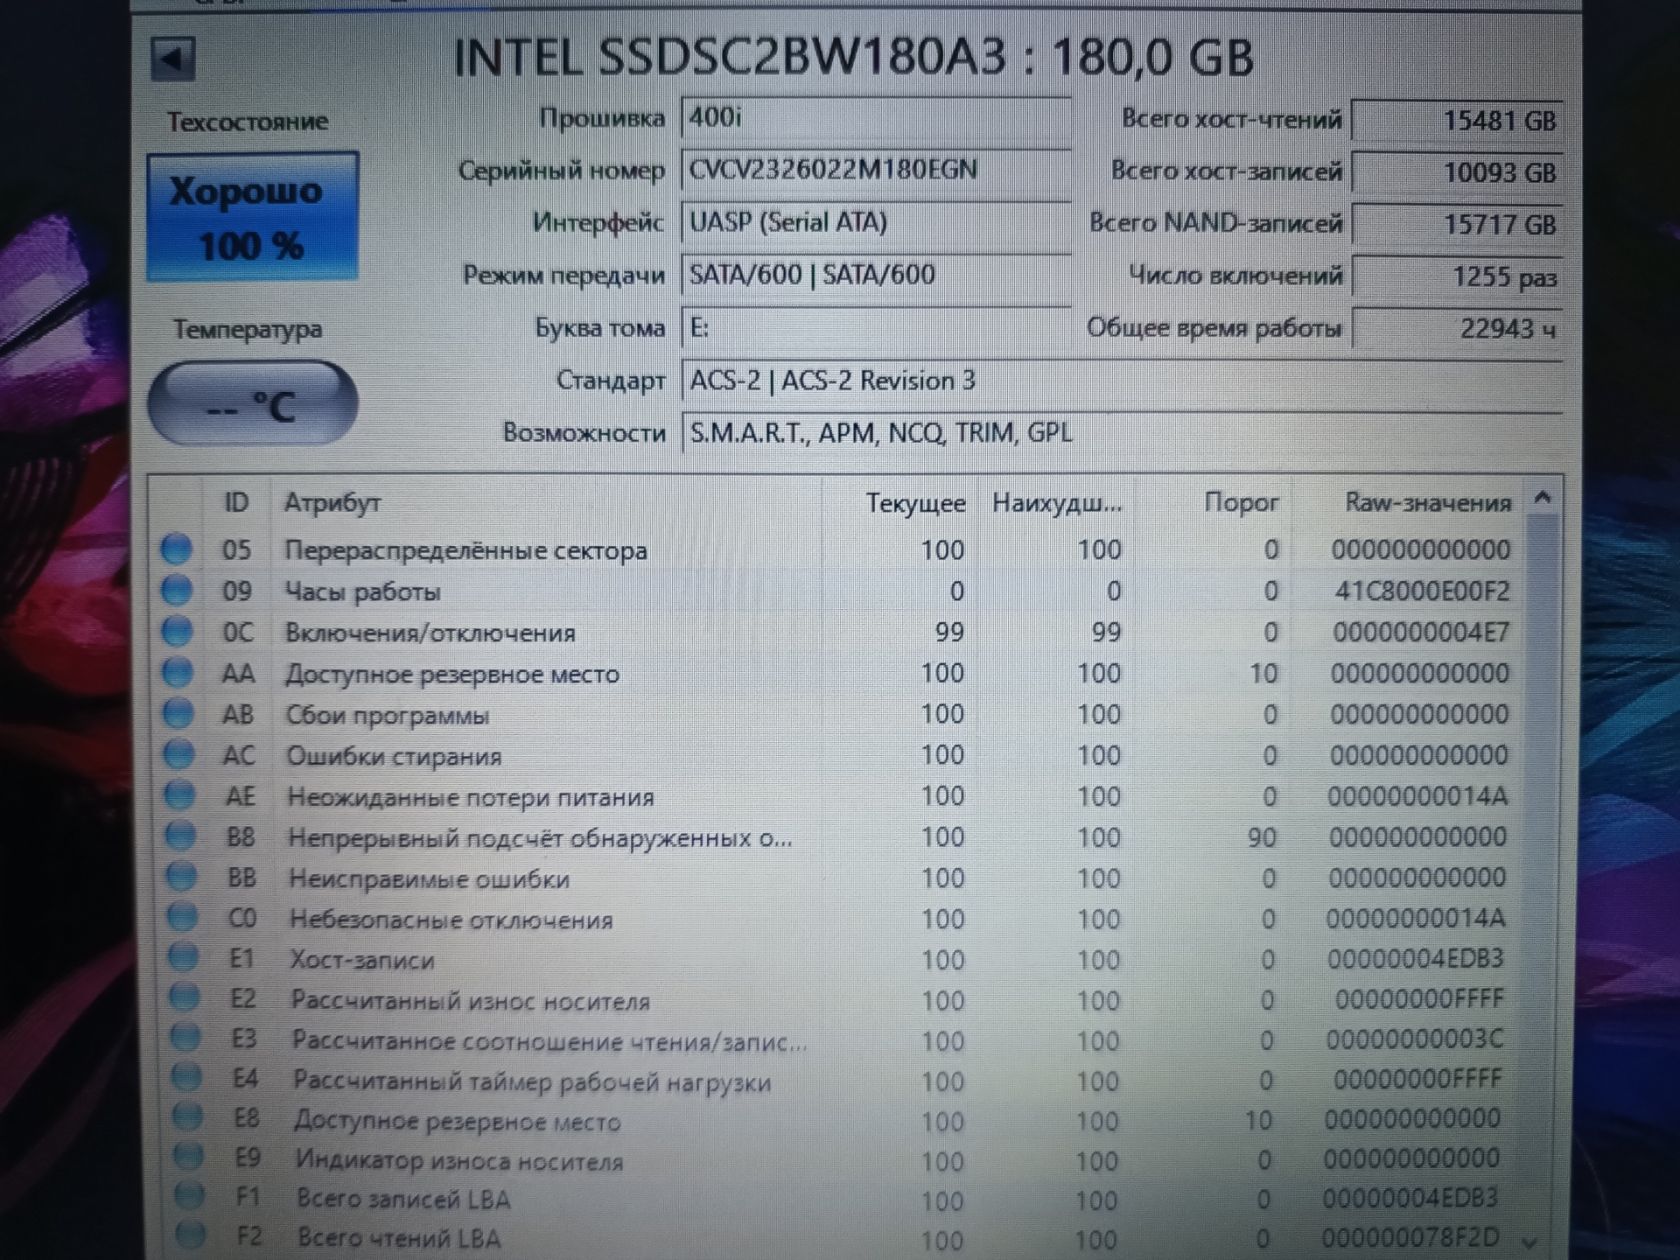The height and width of the screenshot is (1260, 1680).
Task: Click status icon for 09 Часы работы
Action: pyautogui.click(x=176, y=591)
